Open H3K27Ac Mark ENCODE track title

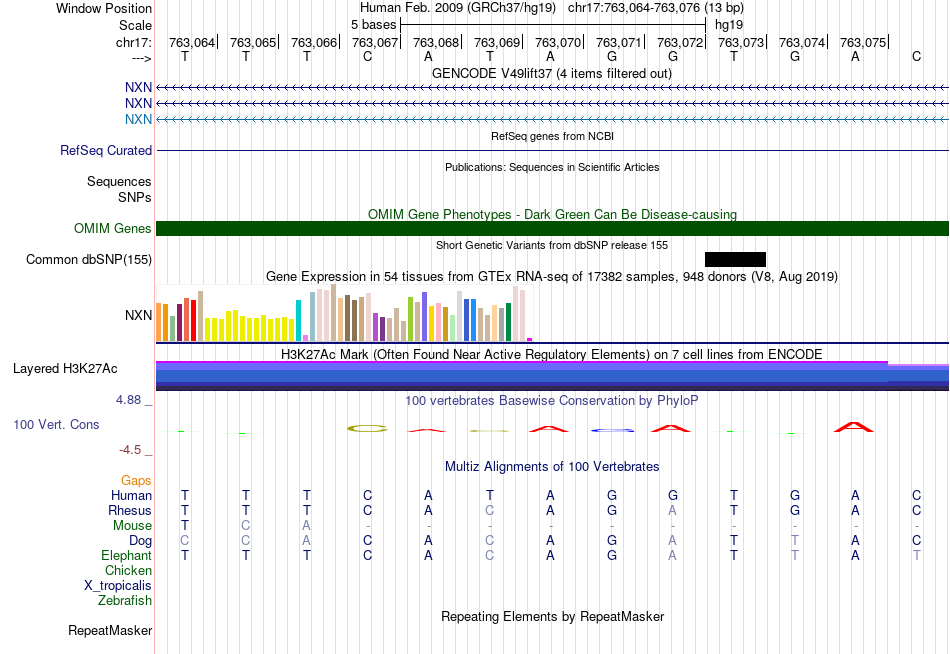point(552,354)
